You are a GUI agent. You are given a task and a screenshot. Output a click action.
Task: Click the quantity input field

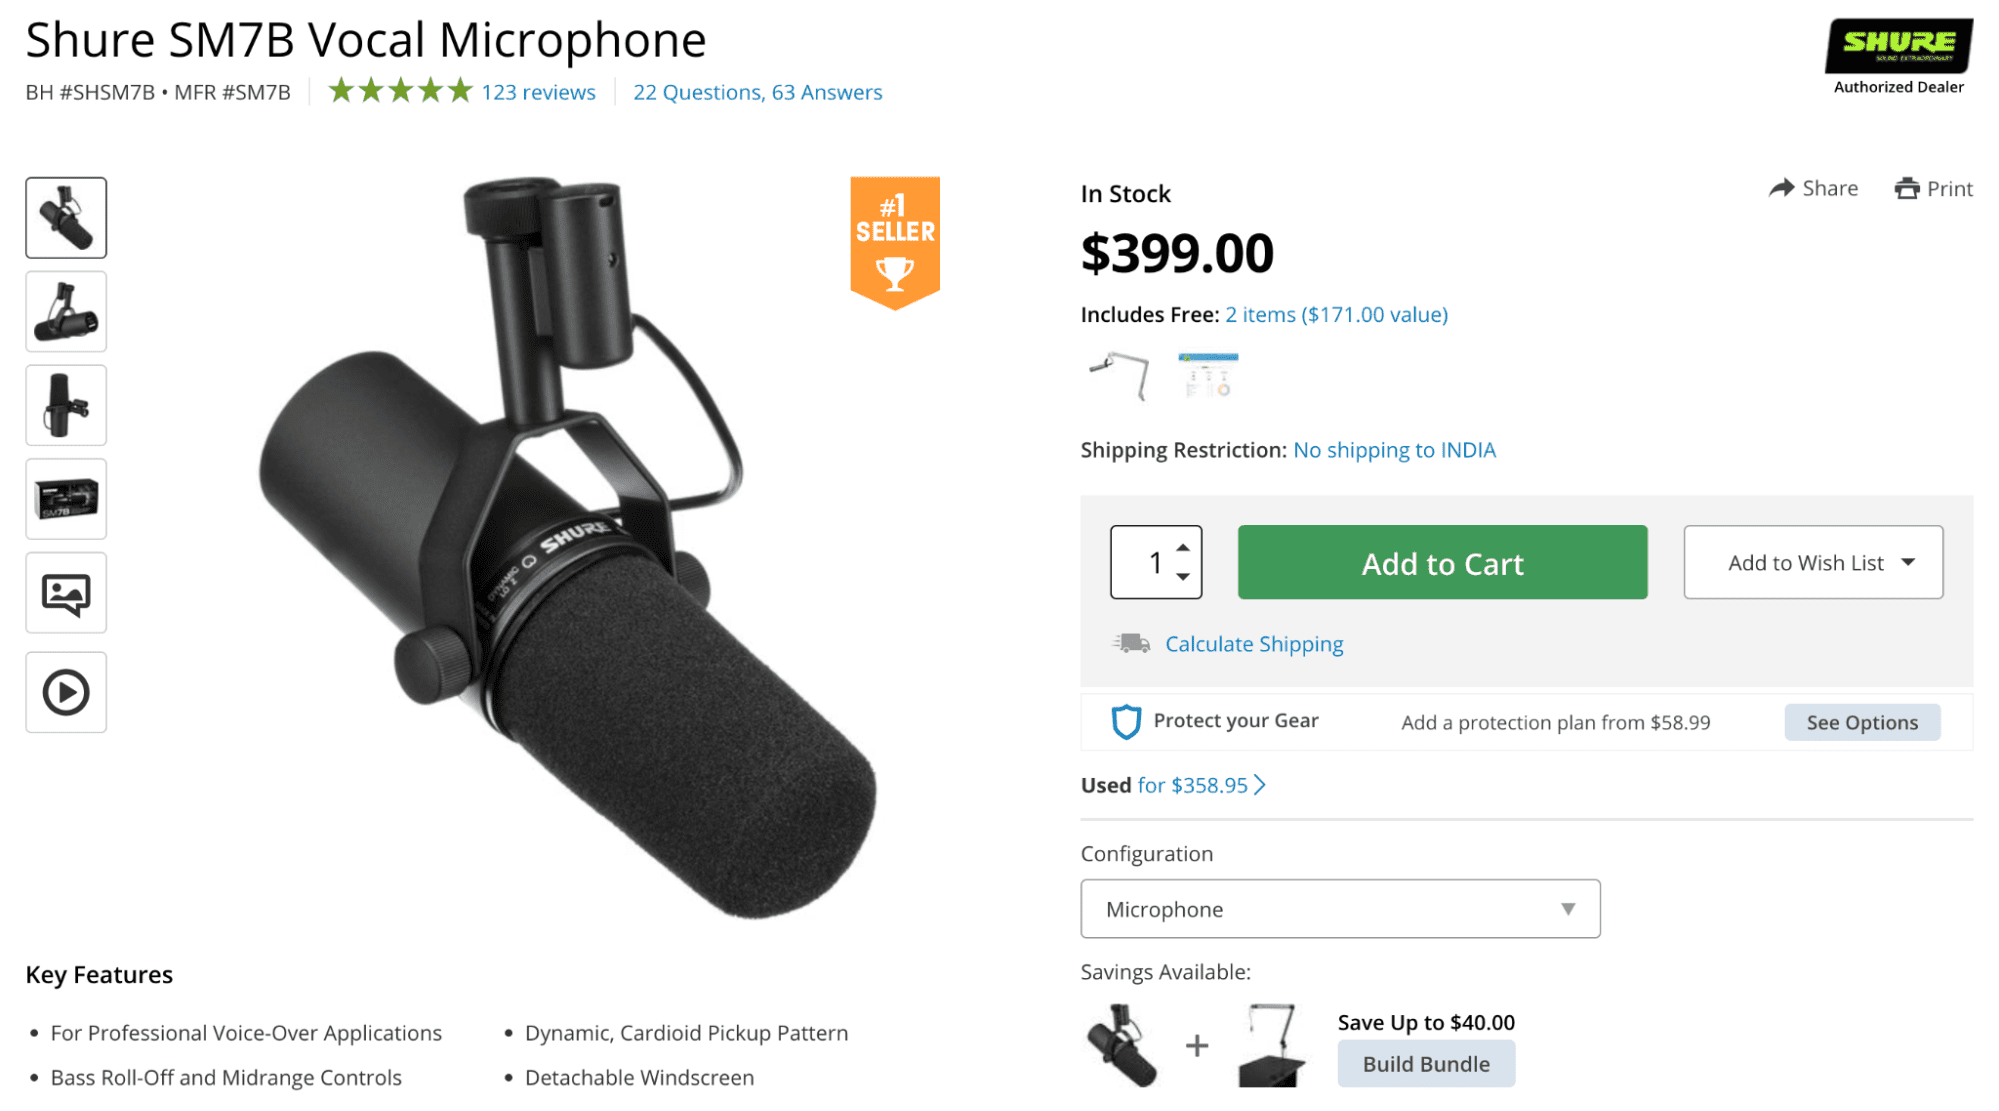tap(1146, 563)
